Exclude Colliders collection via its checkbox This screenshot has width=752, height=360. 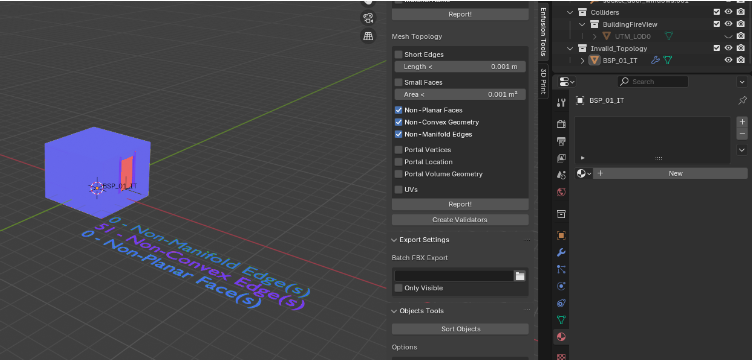pos(717,12)
